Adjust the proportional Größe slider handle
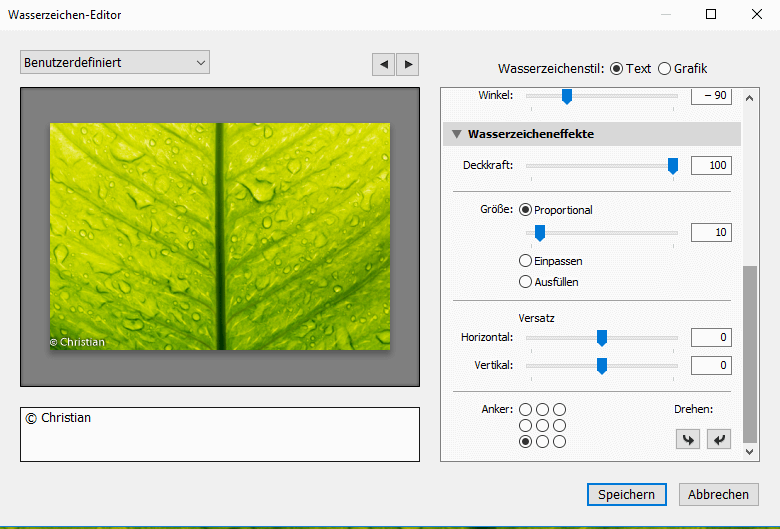This screenshot has width=780, height=529. tap(540, 232)
